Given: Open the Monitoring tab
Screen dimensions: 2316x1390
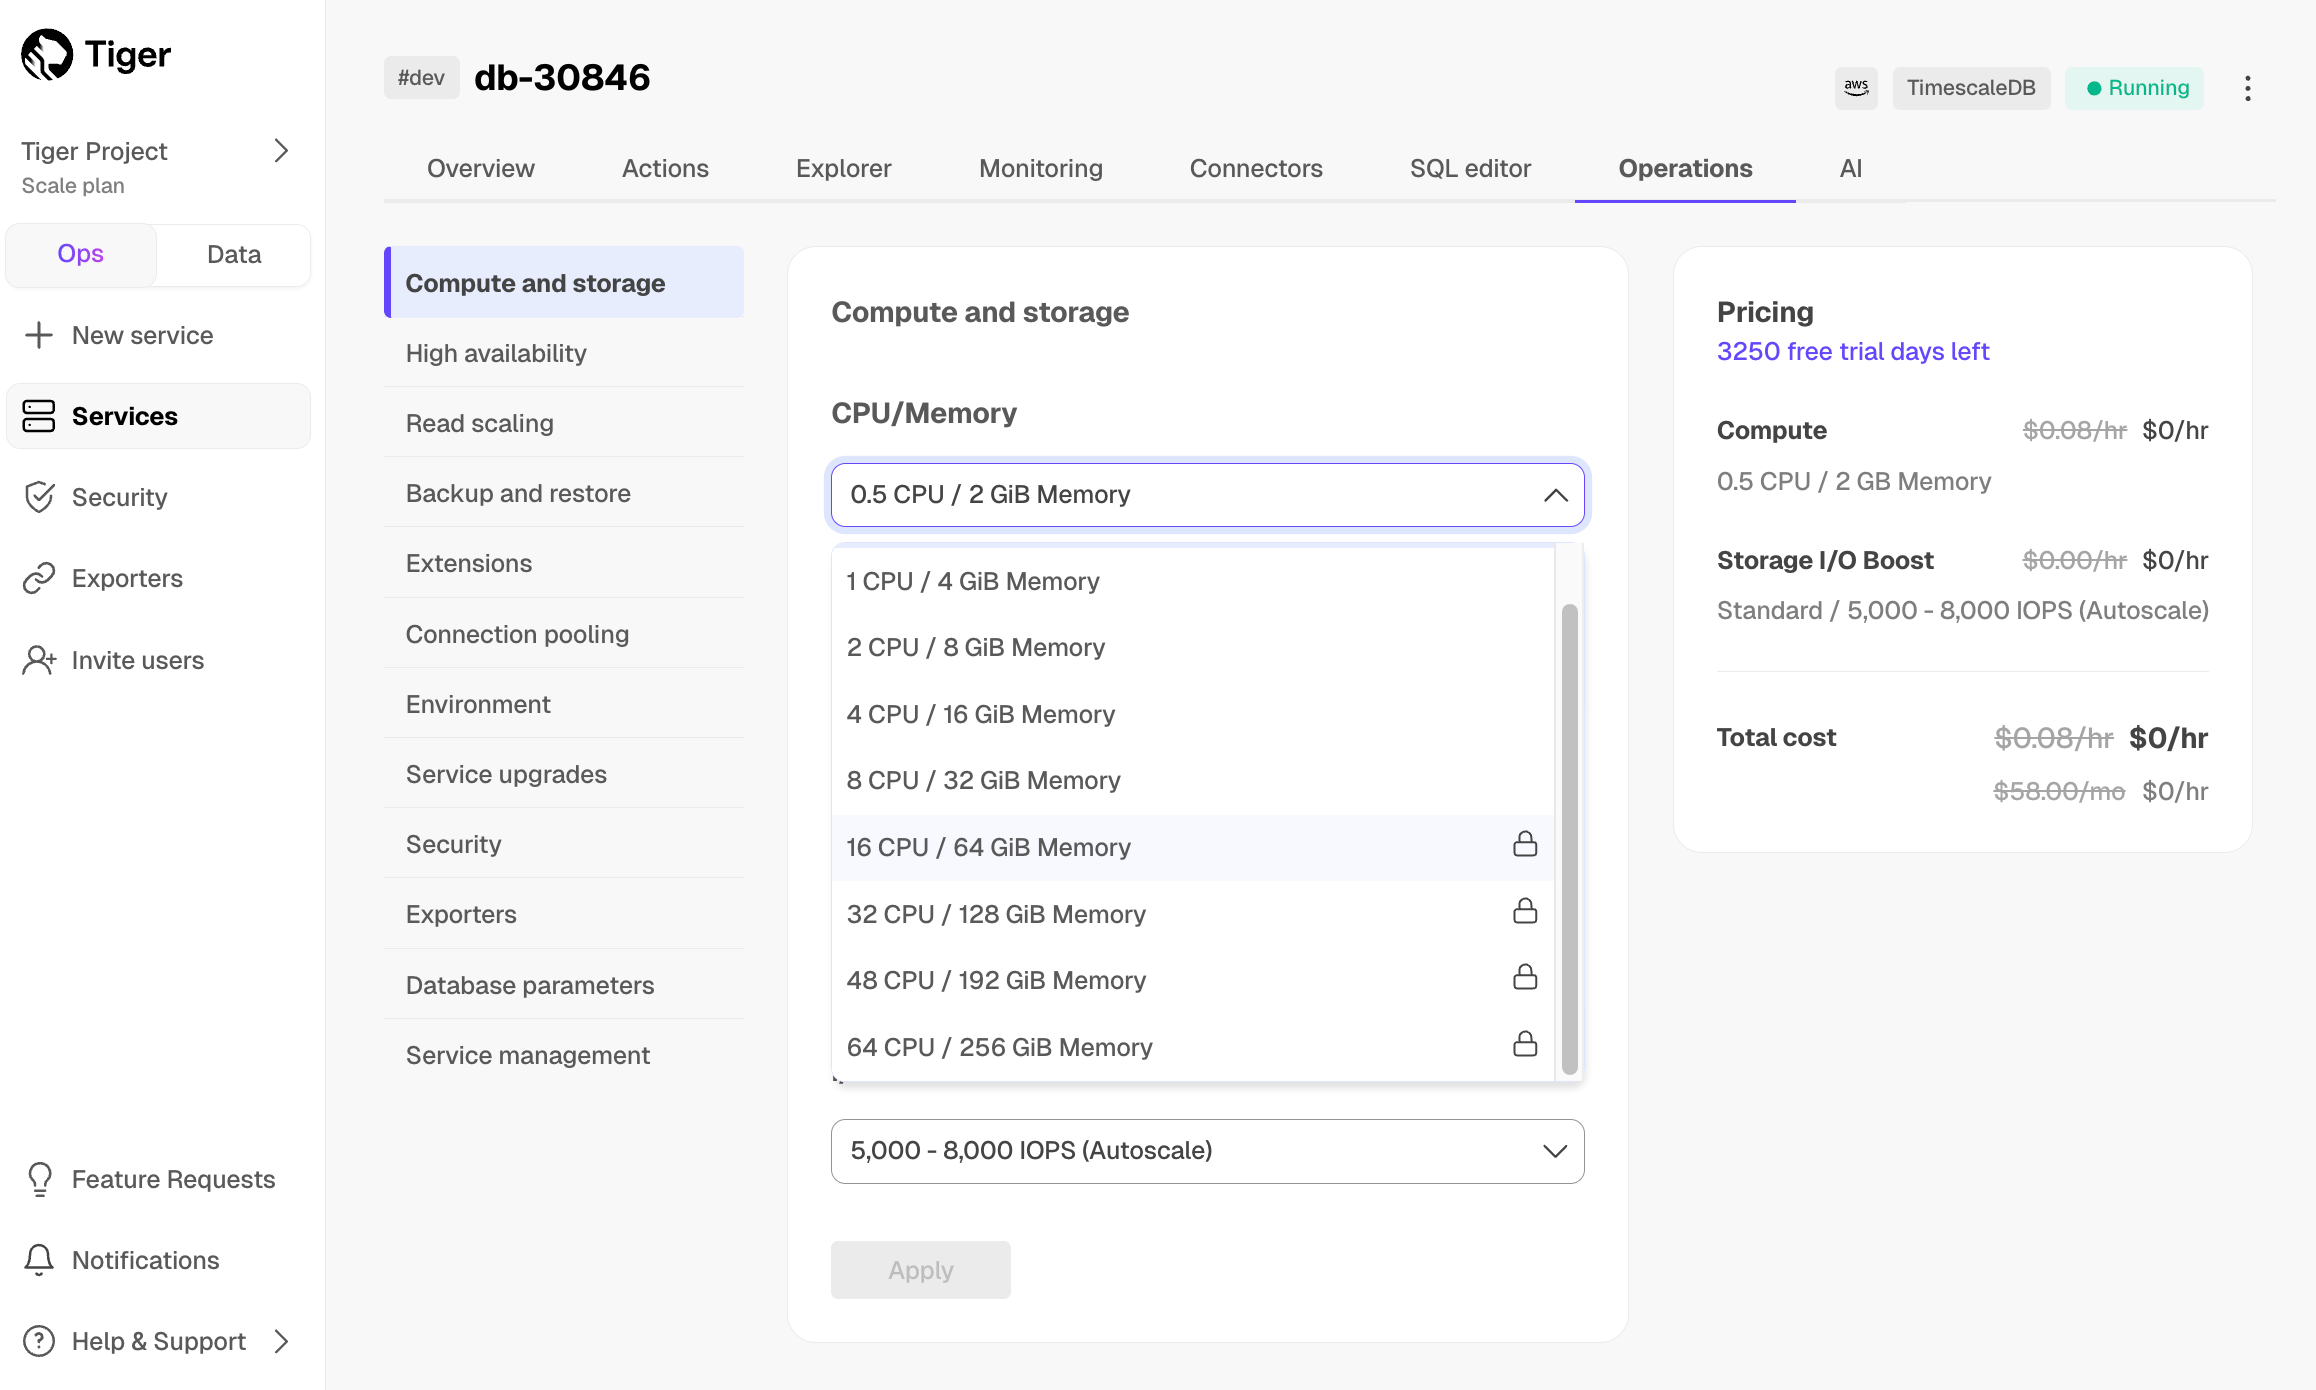Looking at the screenshot, I should (x=1040, y=168).
